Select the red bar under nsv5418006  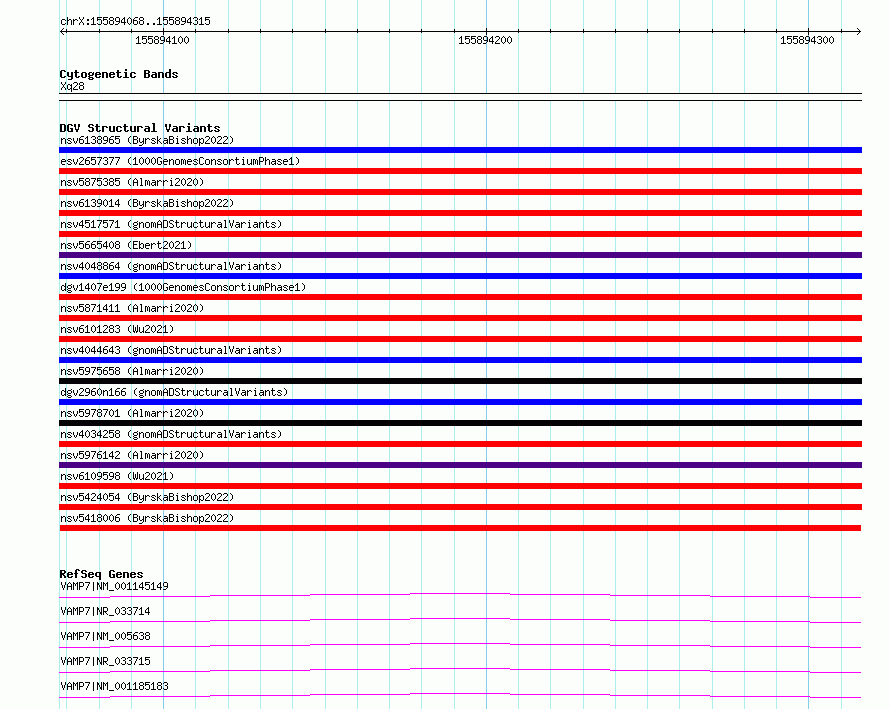460,528
